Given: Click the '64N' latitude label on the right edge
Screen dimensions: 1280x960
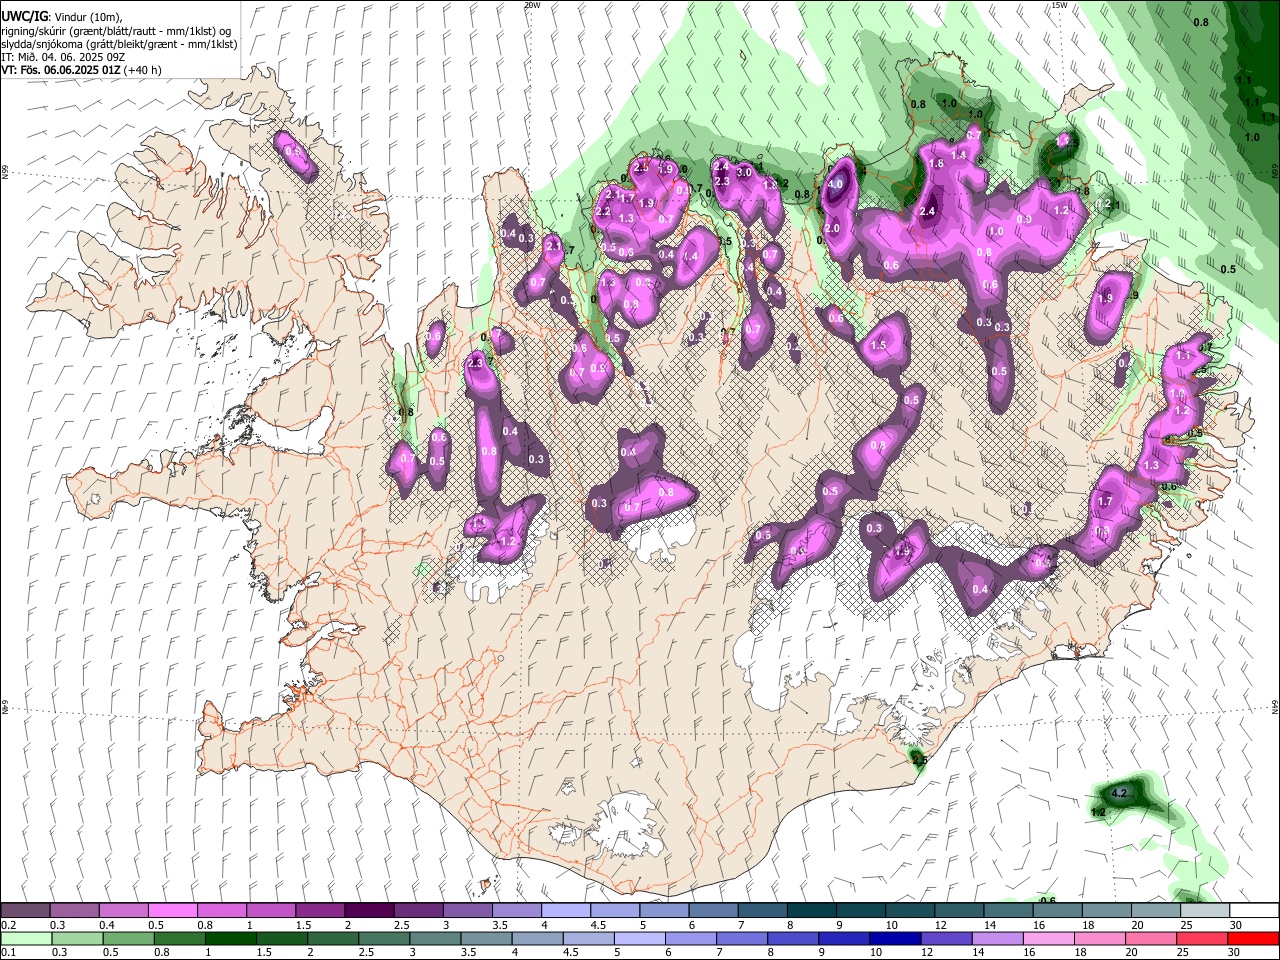Looking at the screenshot, I should (x=1275, y=706).
